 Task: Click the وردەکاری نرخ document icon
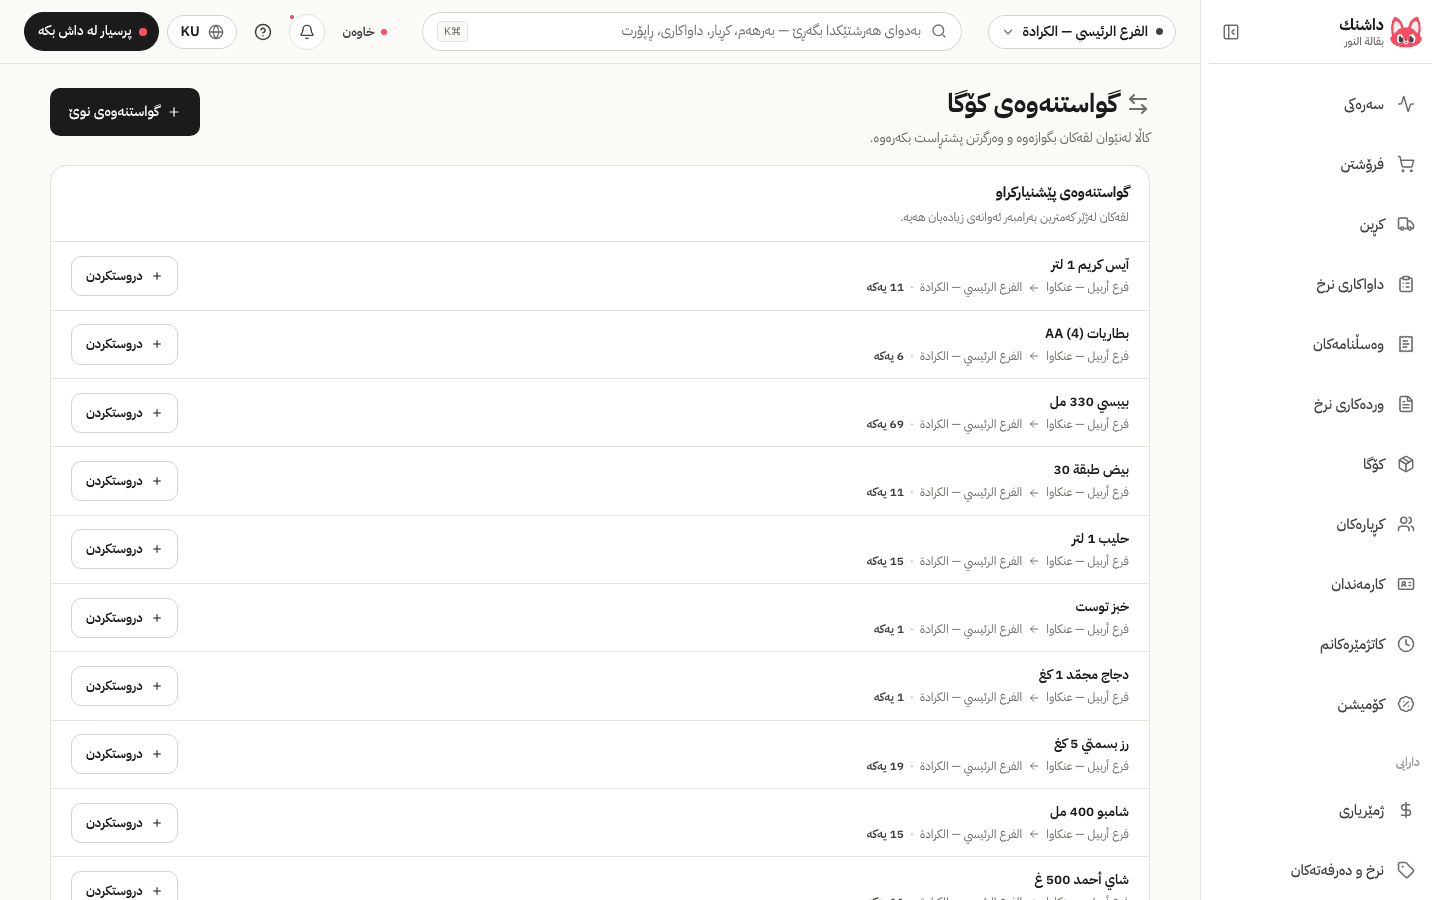tap(1406, 404)
